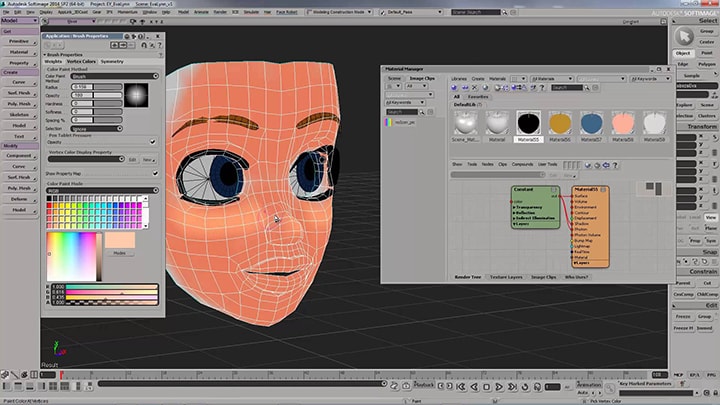The width and height of the screenshot is (720, 405).
Task: Open the All Materials filter dropdown
Action: coord(551,79)
